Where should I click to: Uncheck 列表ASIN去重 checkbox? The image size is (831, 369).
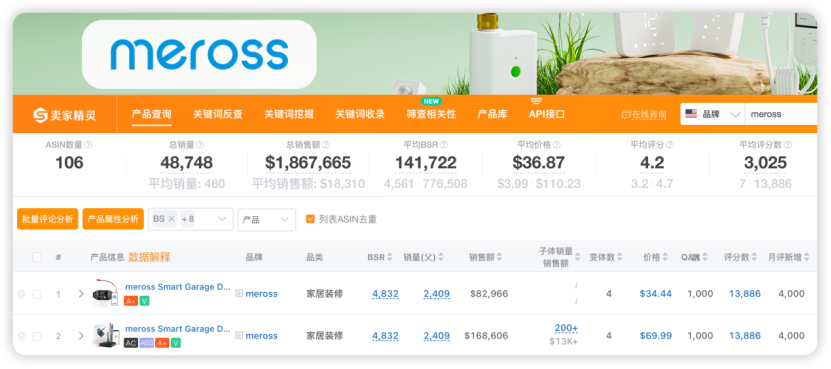[x=310, y=219]
